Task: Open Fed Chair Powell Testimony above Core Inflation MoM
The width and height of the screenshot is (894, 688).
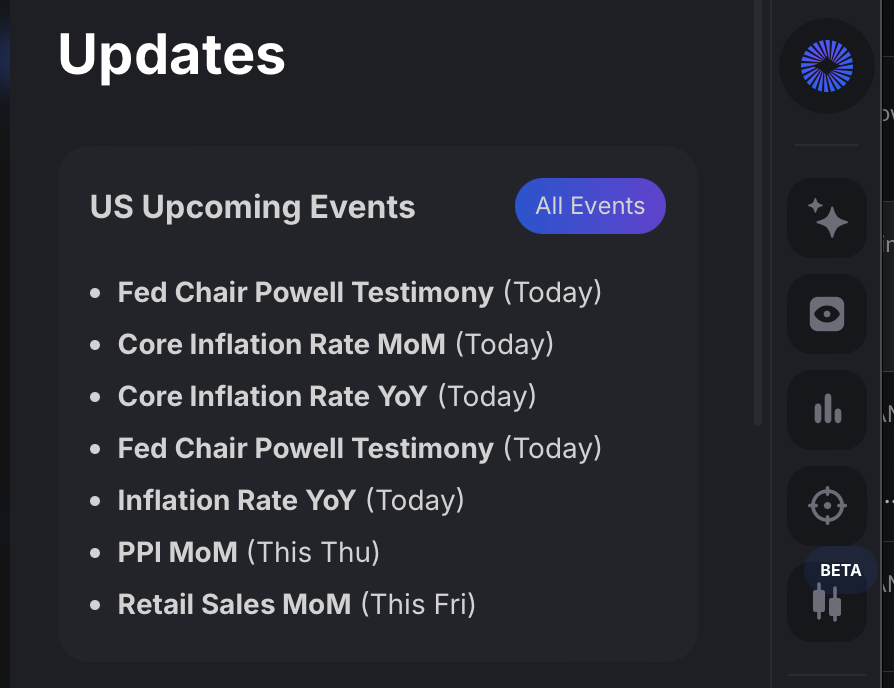Action: tap(305, 292)
